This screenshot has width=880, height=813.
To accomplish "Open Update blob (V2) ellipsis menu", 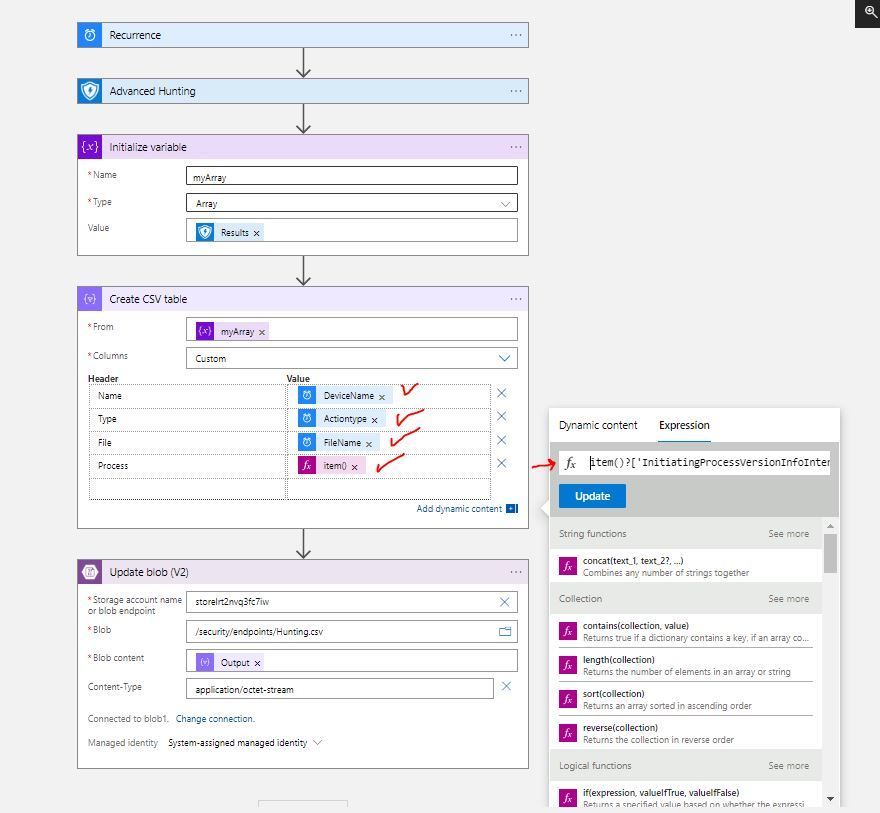I will 516,572.
